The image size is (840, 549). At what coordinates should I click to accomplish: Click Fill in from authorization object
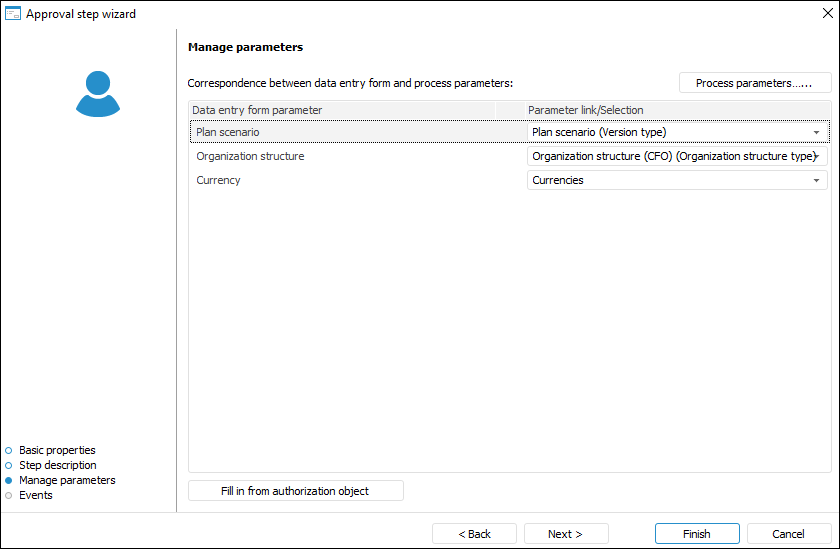coord(295,491)
